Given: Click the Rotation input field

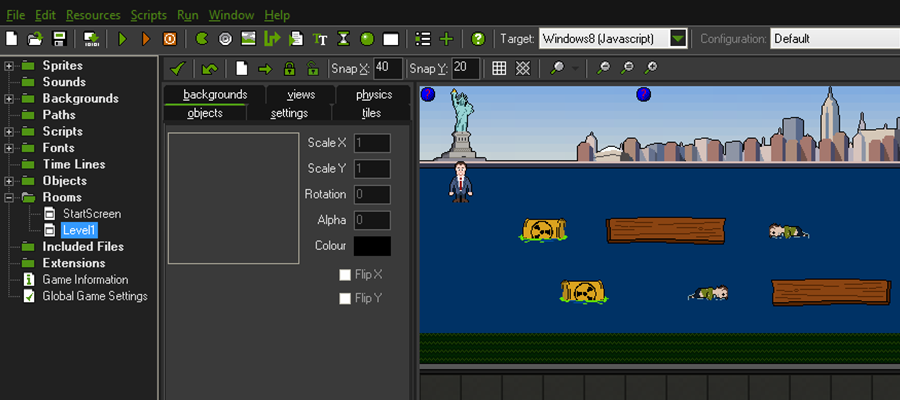Looking at the screenshot, I should [372, 195].
